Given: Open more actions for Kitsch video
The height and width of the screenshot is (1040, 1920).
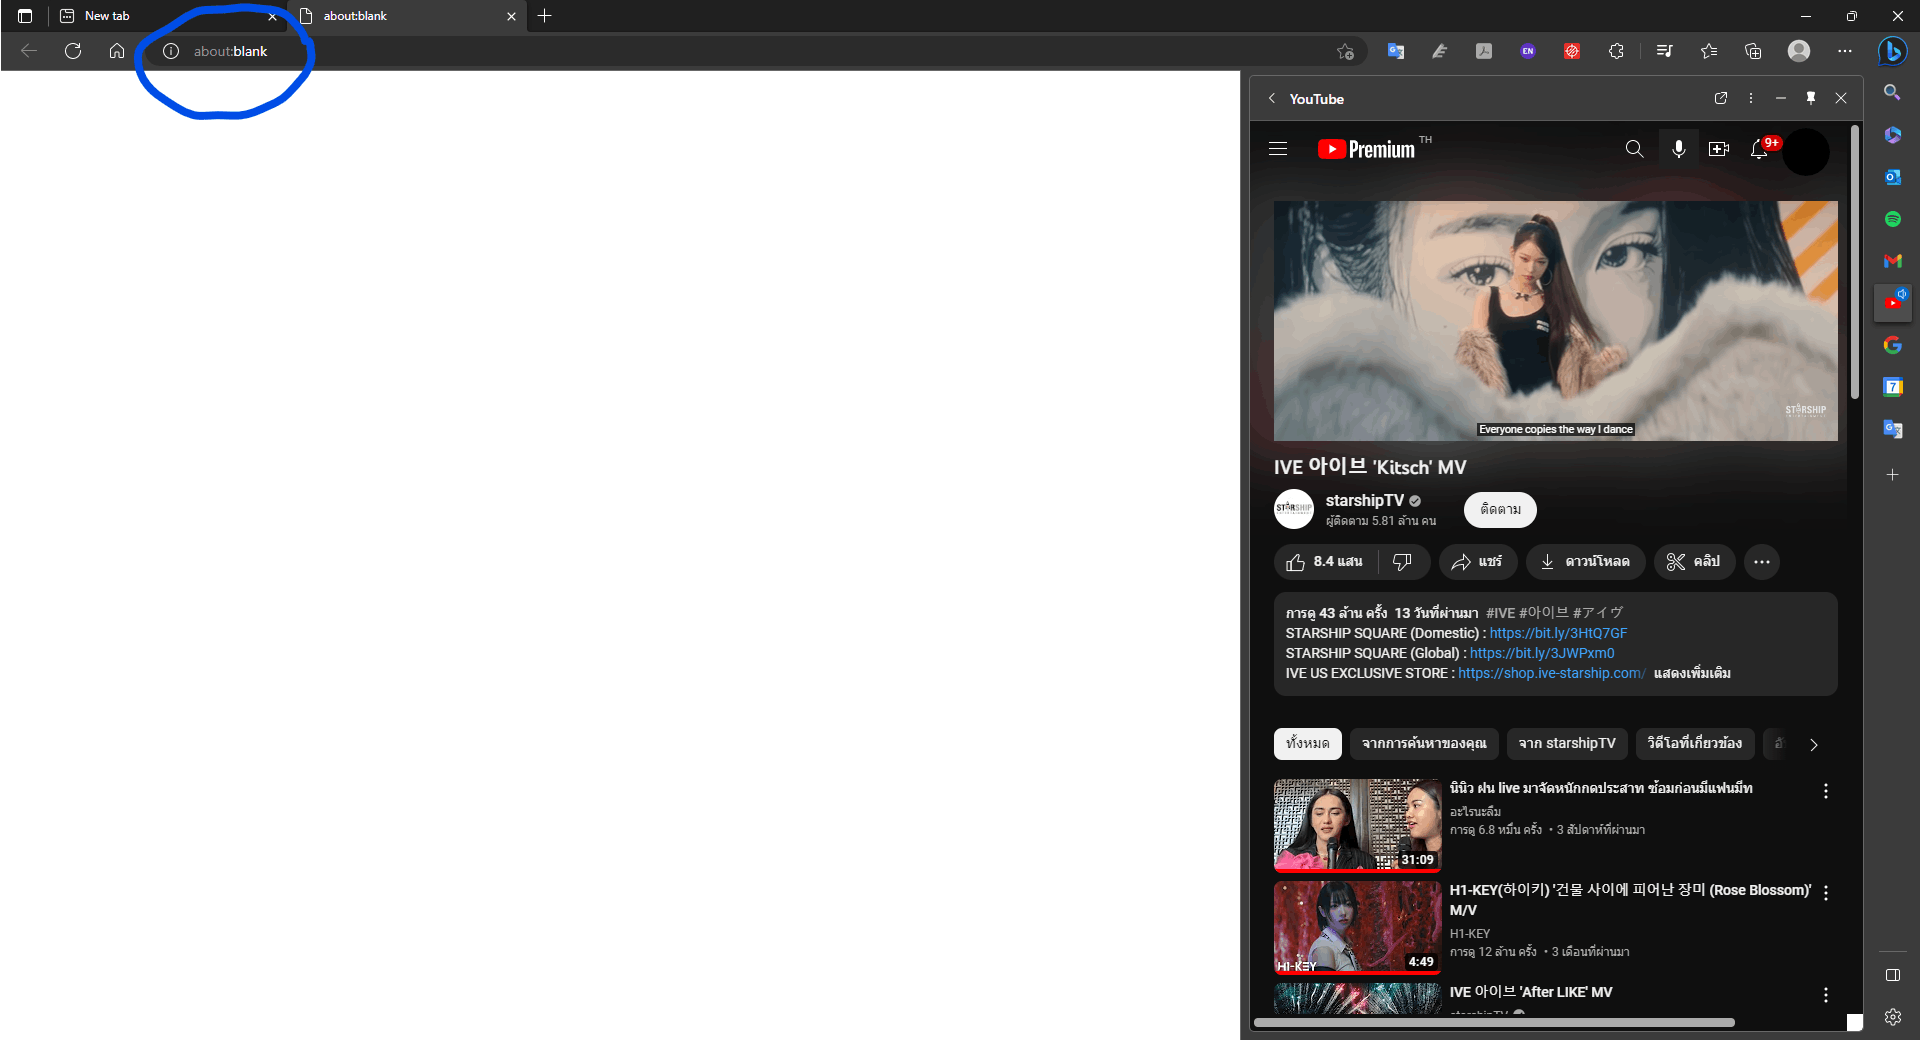Looking at the screenshot, I should click(1762, 562).
